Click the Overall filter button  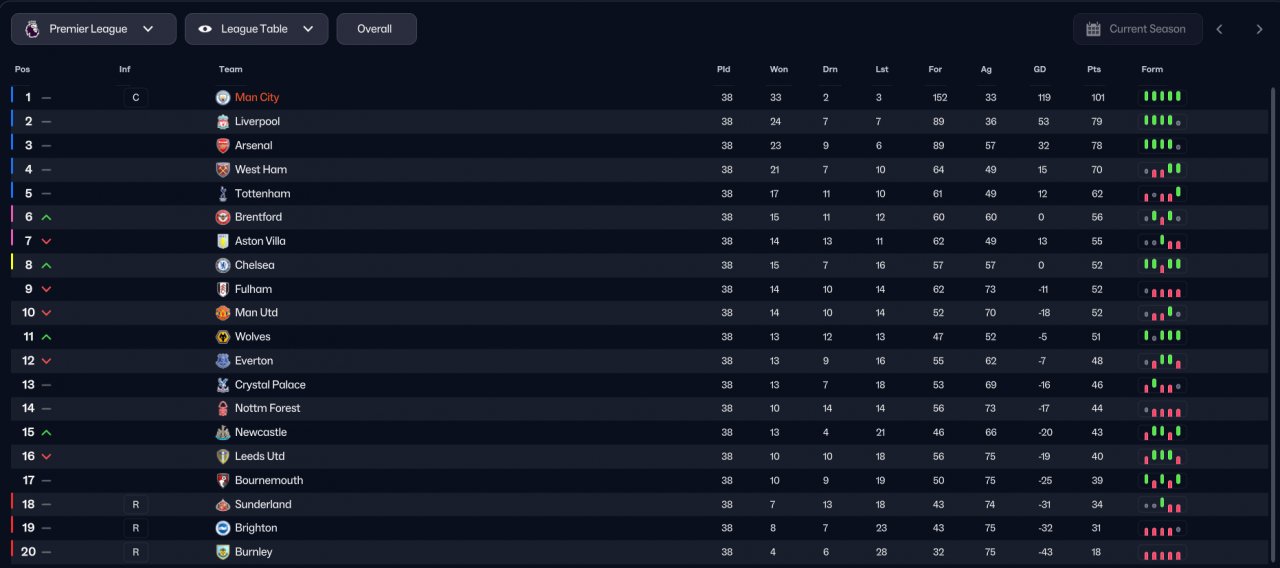pos(376,29)
